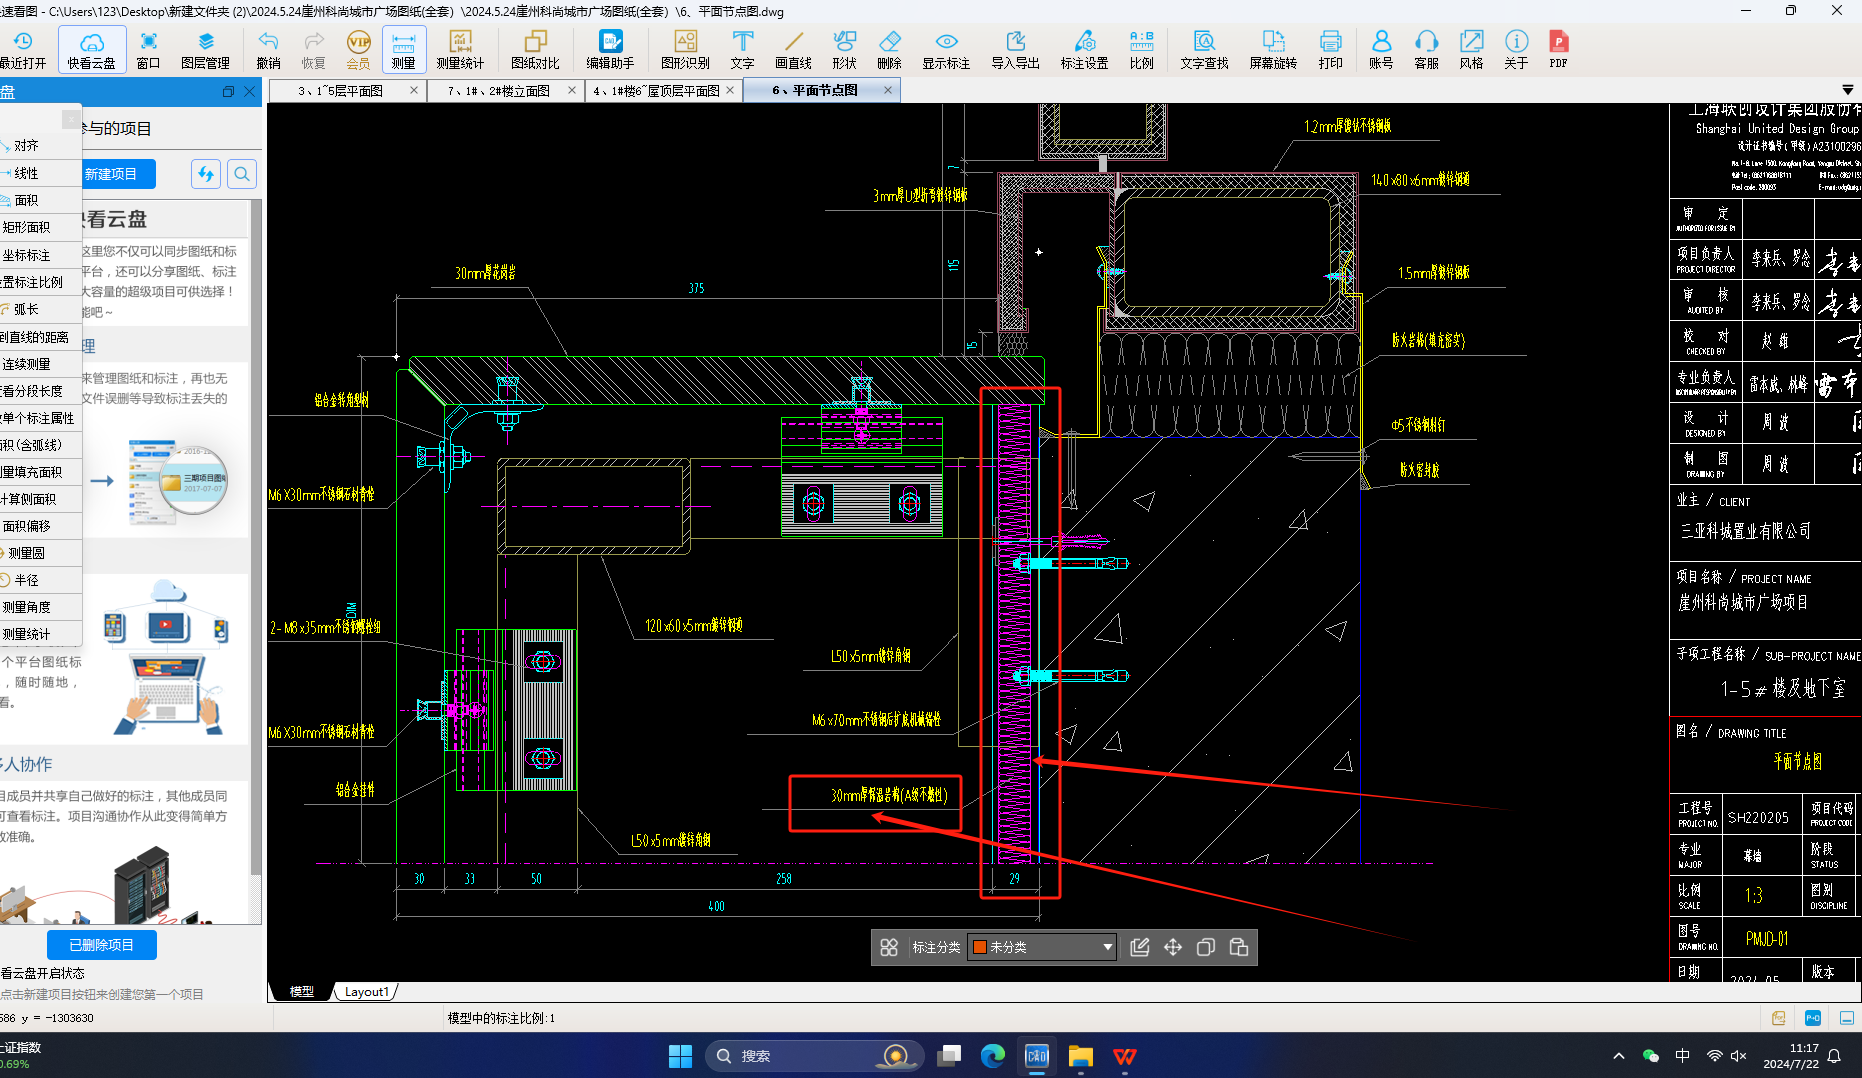Open the VIP 会员 membership icon

358,50
